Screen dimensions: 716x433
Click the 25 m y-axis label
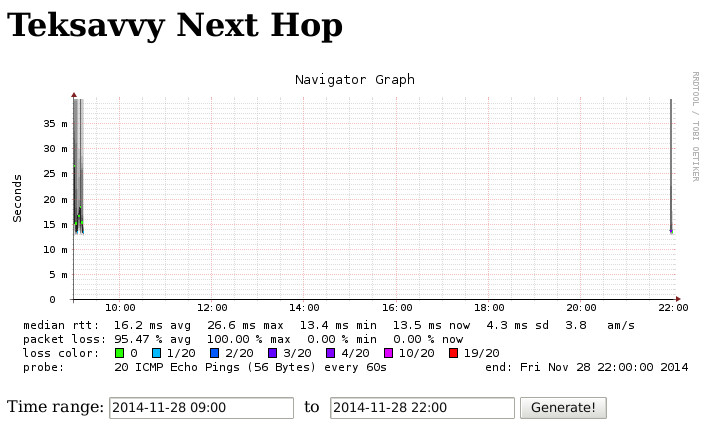click(55, 174)
